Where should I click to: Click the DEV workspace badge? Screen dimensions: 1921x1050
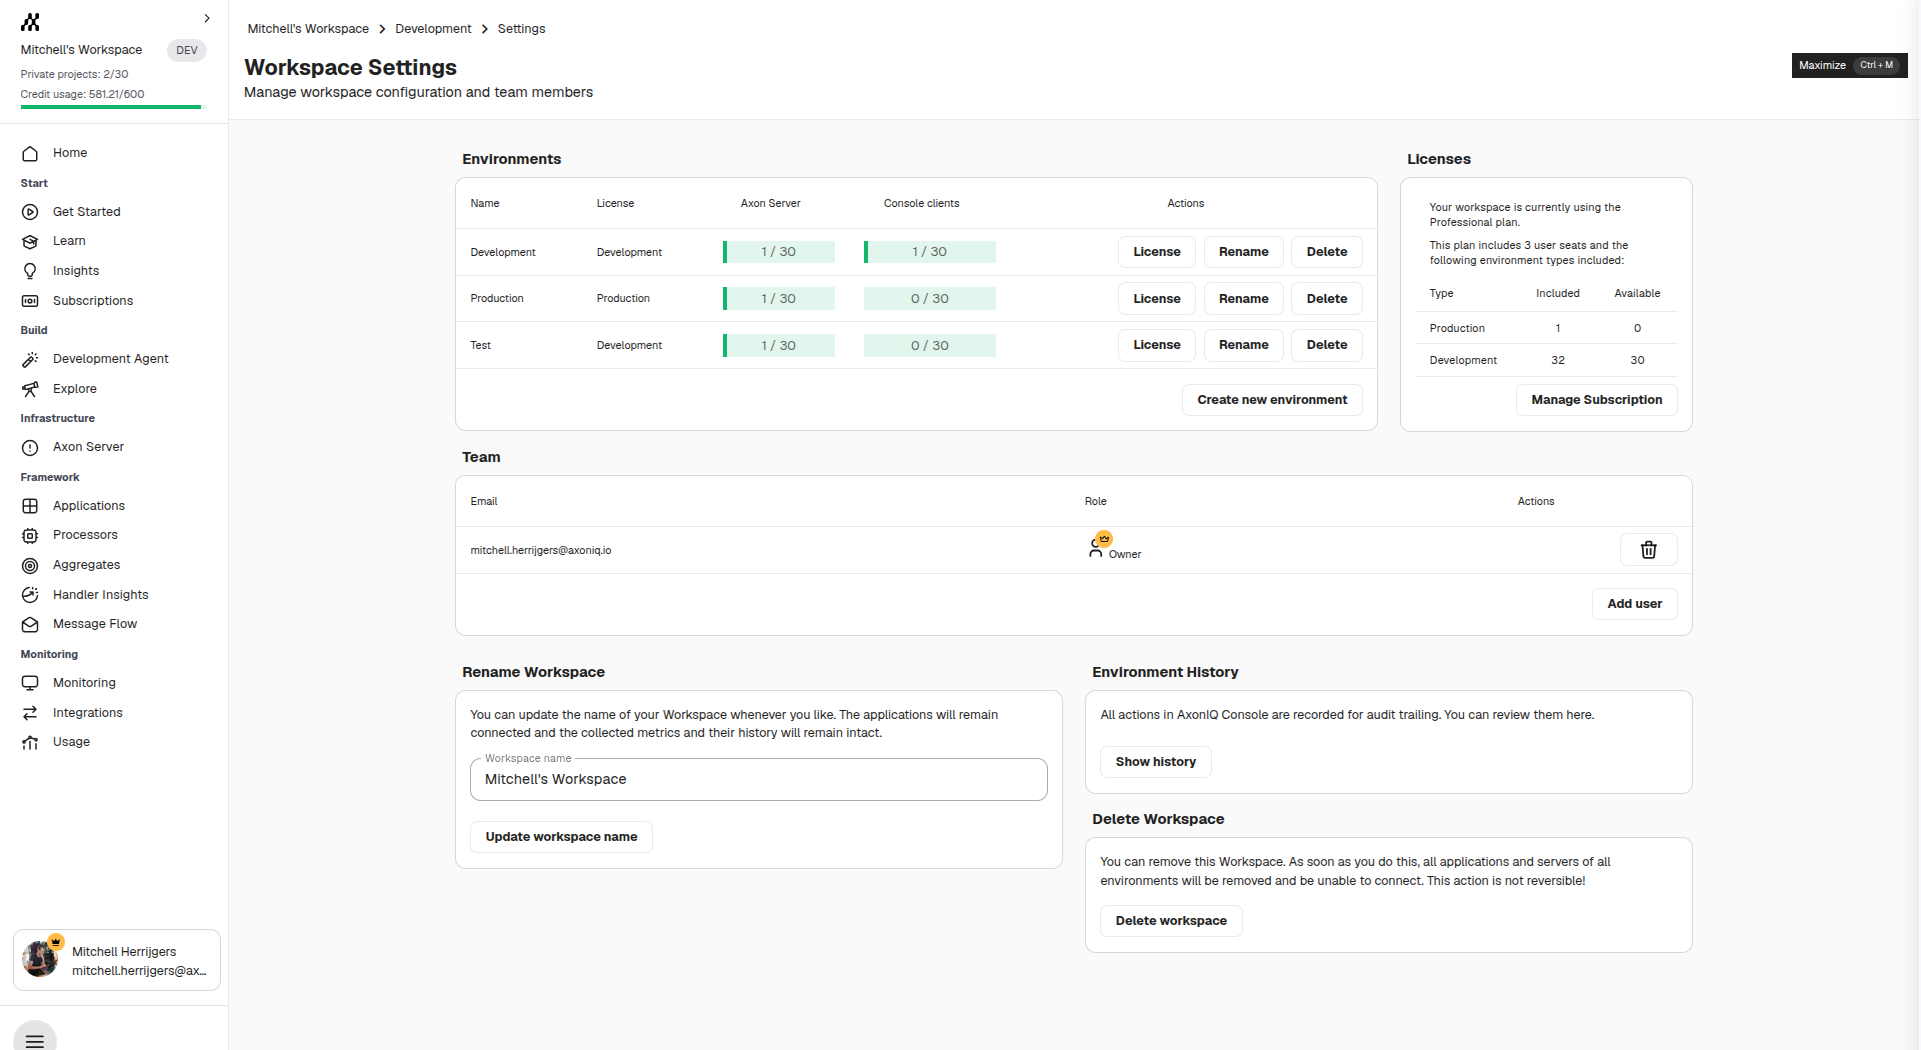[186, 50]
